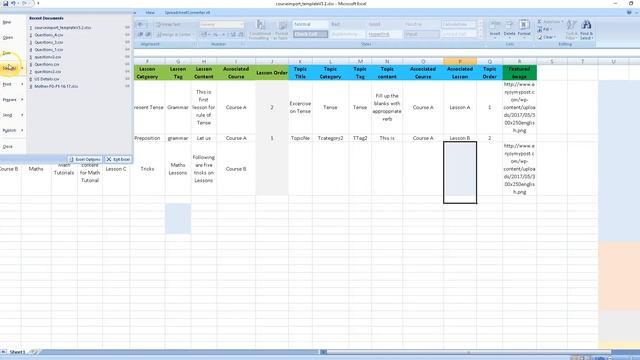Screen dimensions: 640x360
Task: Open the View ribbon tab
Action: tap(150, 13)
